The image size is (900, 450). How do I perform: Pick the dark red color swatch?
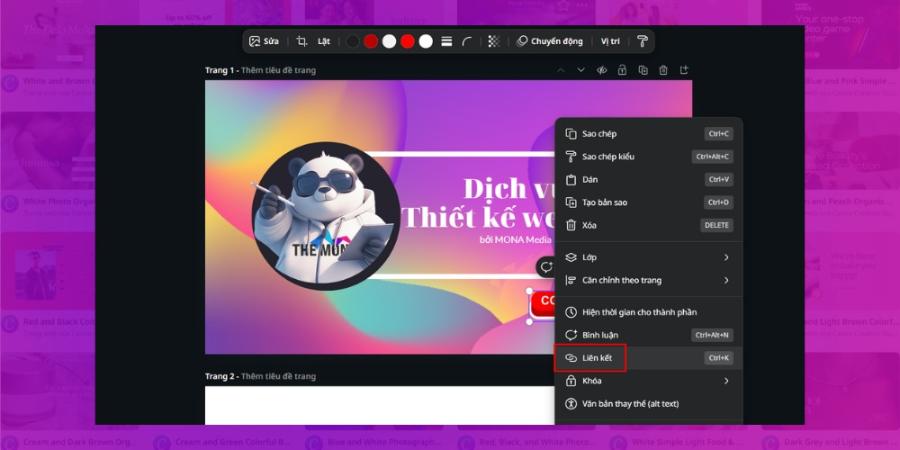click(x=371, y=41)
